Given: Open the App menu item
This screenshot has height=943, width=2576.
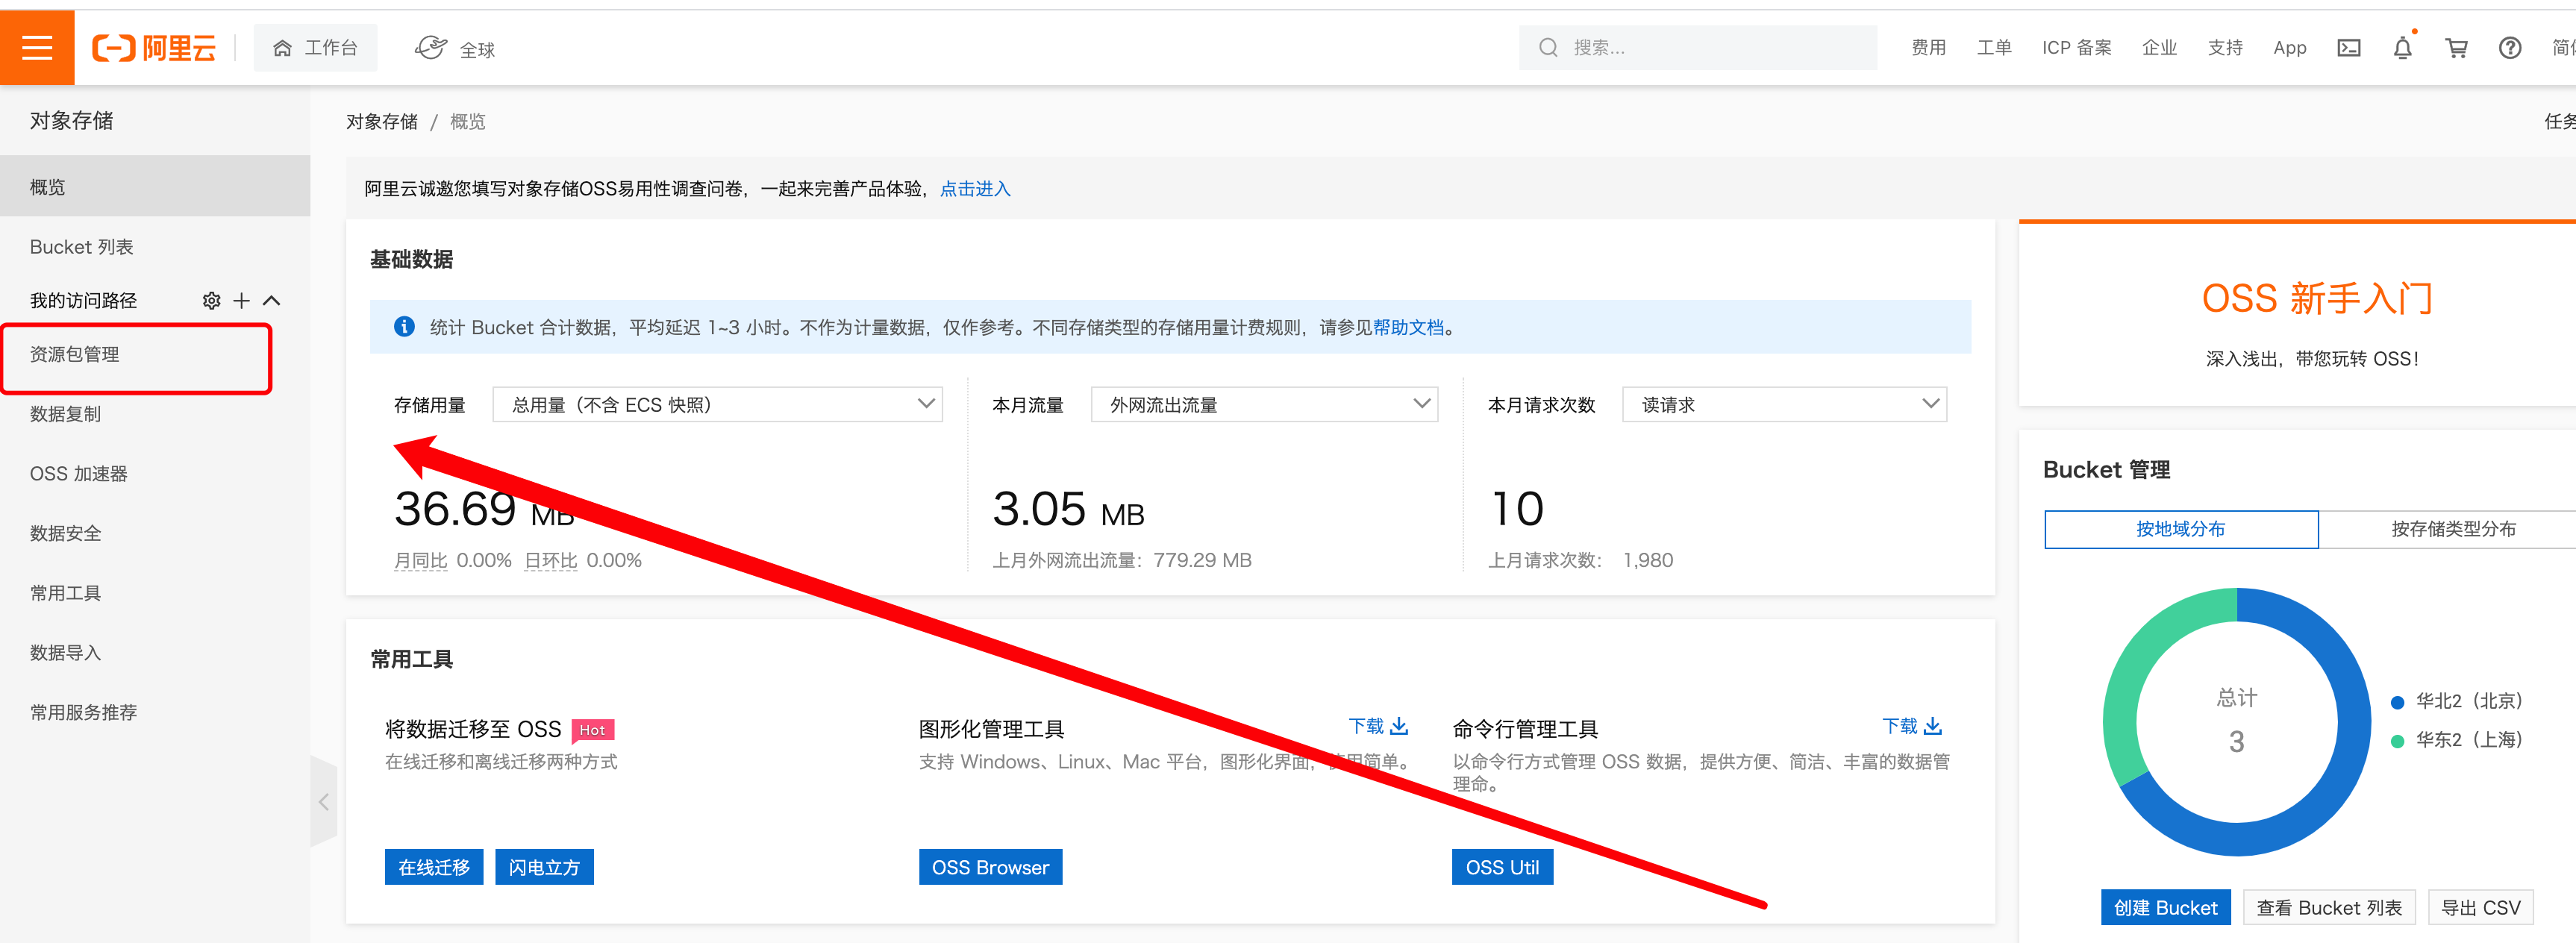Looking at the screenshot, I should (2289, 48).
